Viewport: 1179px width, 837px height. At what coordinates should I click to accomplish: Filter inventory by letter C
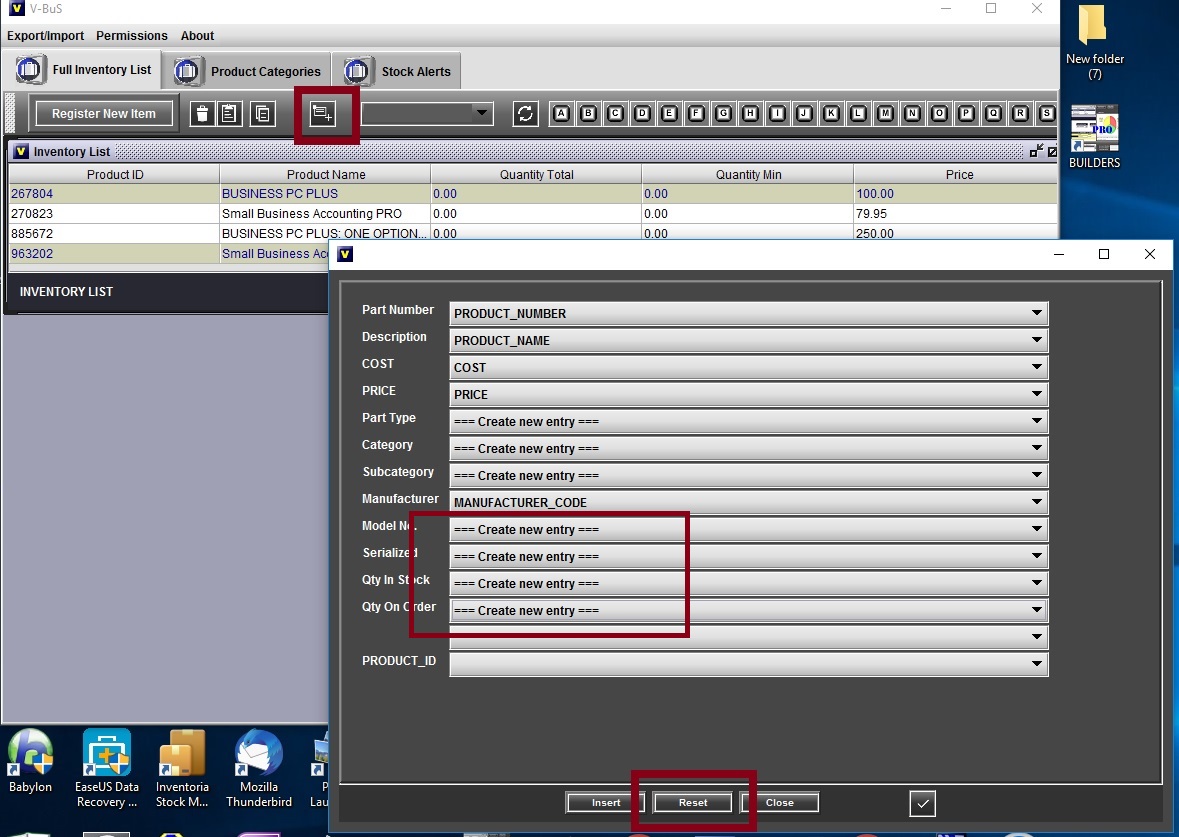point(616,114)
